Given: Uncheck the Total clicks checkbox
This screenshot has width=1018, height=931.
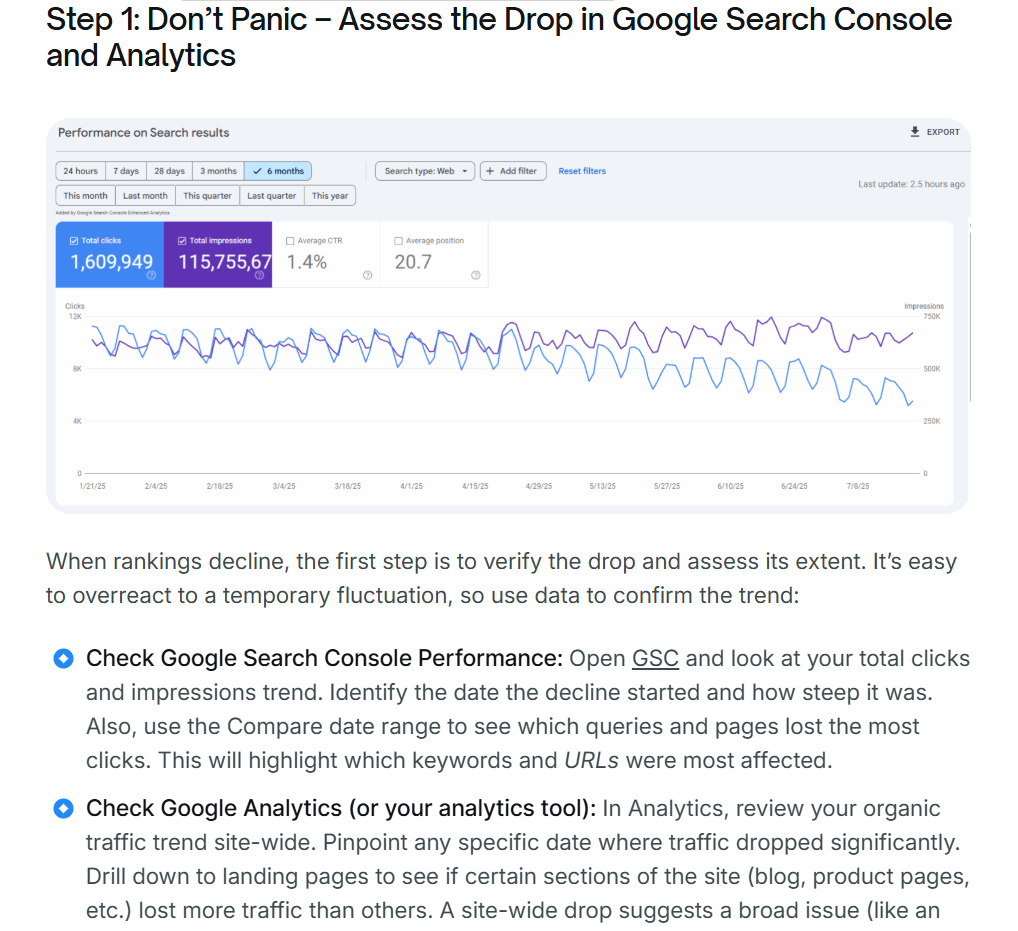Looking at the screenshot, I should (74, 241).
